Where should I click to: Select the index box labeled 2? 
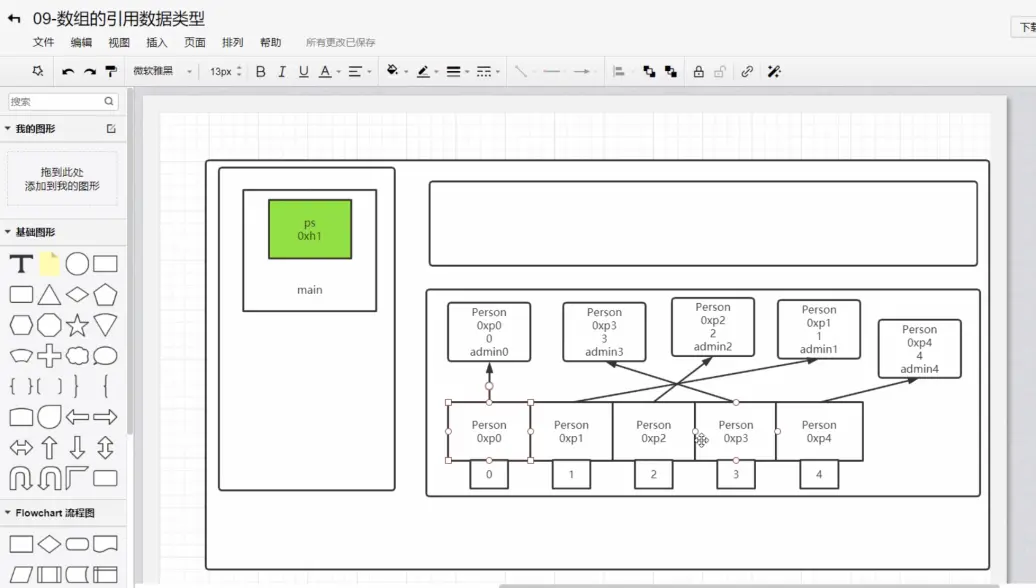pos(653,474)
